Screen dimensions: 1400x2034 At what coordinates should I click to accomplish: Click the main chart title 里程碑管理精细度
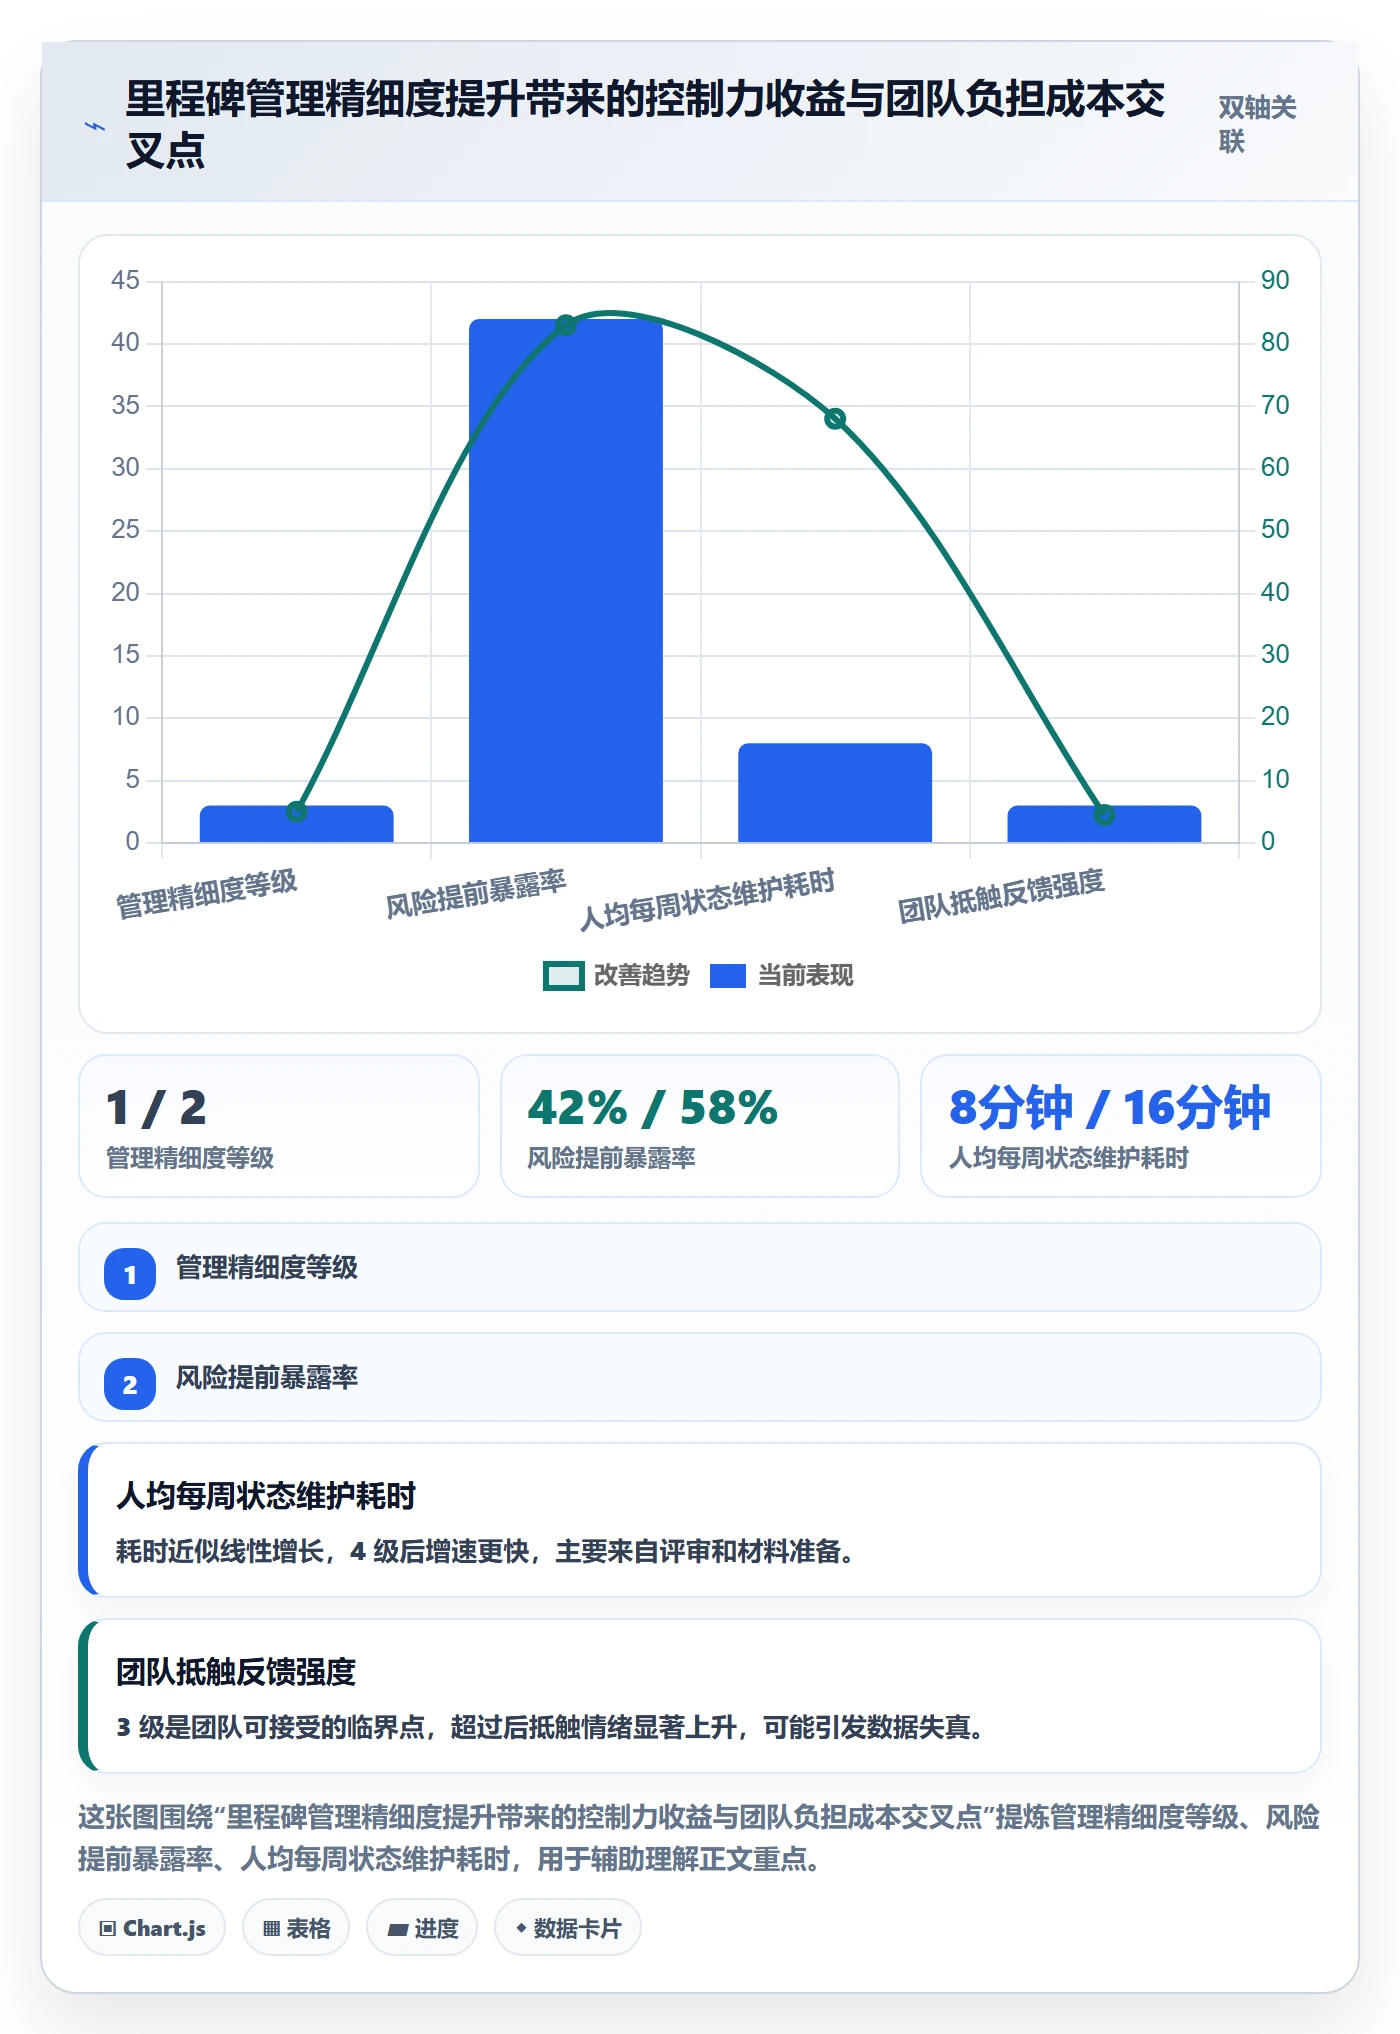[646, 125]
